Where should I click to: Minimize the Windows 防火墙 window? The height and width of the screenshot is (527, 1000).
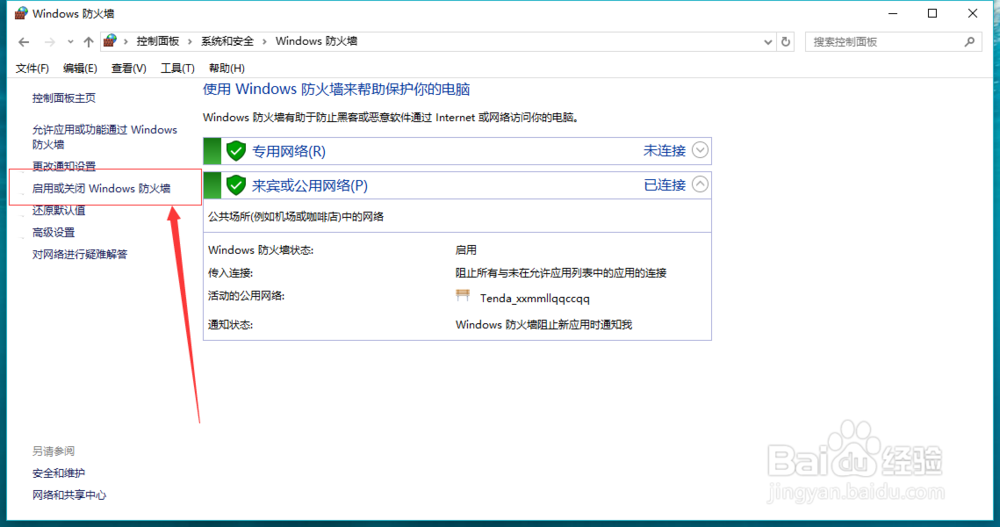(893, 13)
